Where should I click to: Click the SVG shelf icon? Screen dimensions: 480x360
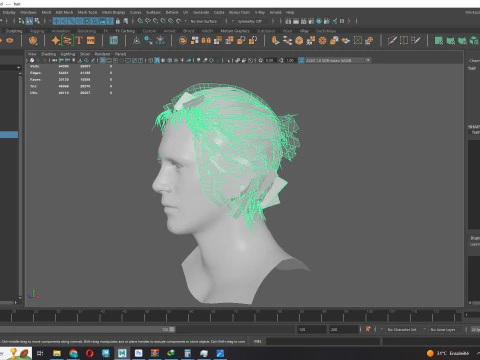click(91, 41)
